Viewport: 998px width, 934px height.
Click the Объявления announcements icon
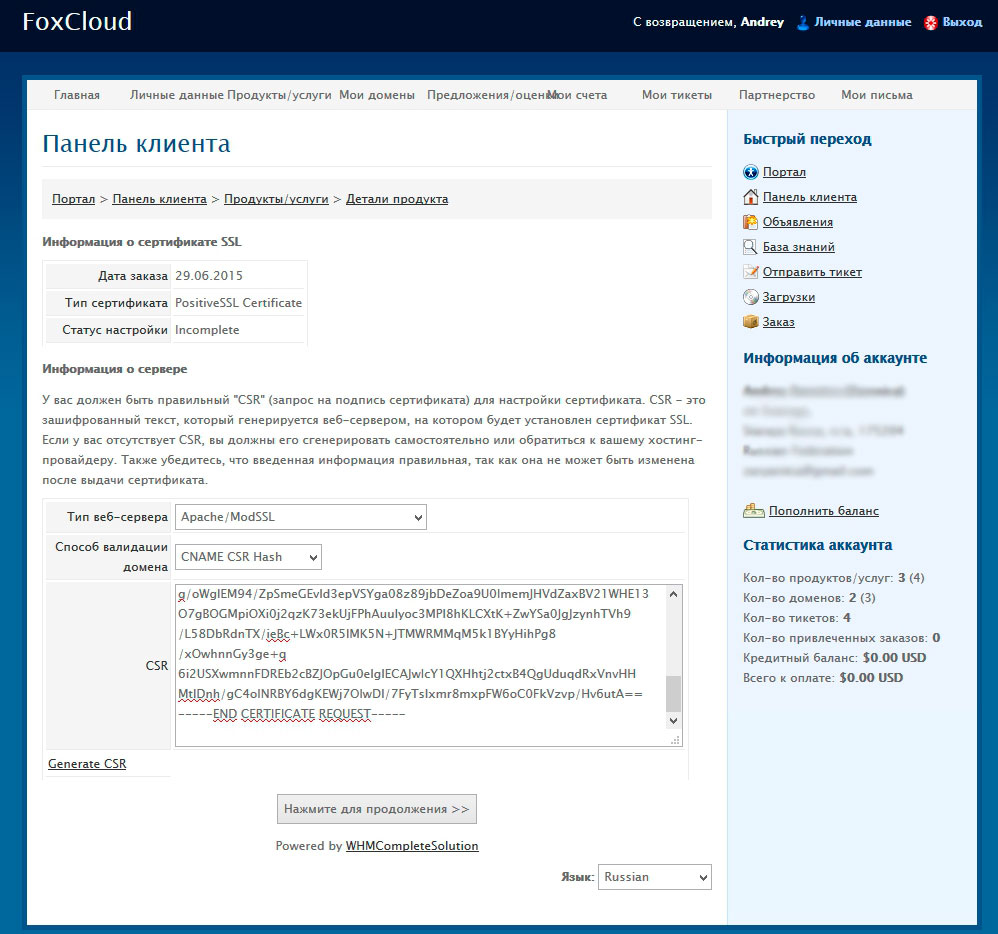pos(750,222)
